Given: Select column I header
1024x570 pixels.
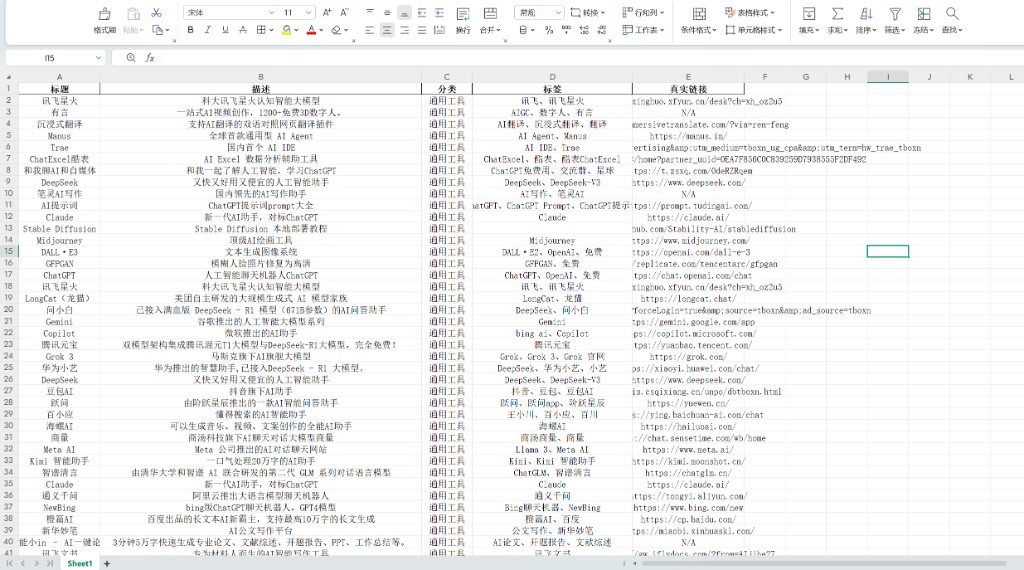Looking at the screenshot, I should (x=888, y=77).
